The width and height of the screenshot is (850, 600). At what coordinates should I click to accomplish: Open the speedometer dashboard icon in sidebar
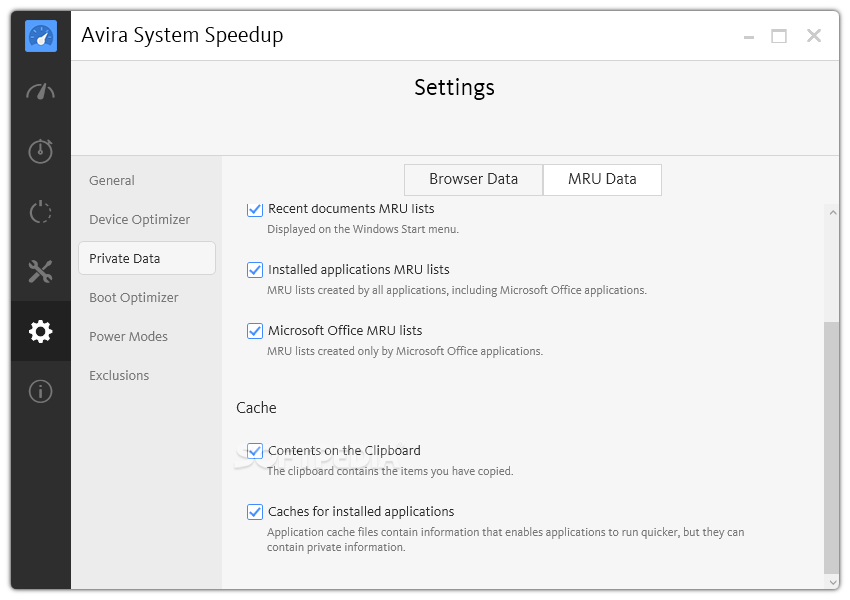click(x=41, y=92)
